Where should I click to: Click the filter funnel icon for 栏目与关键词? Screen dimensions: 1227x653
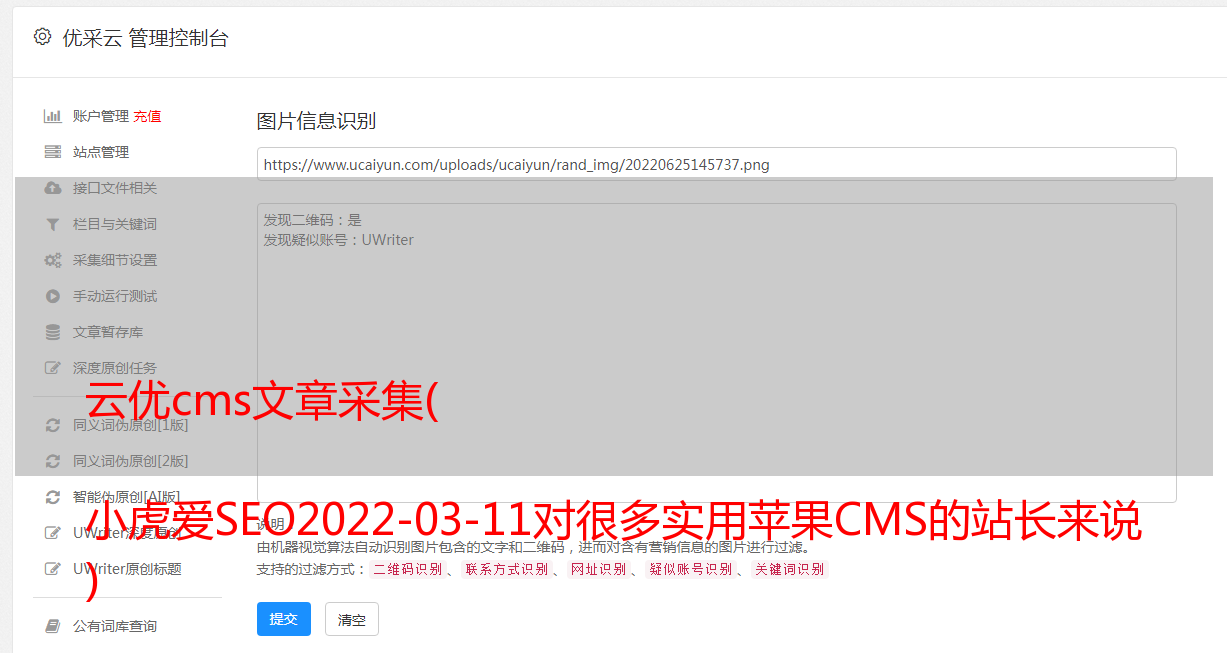tap(53, 224)
